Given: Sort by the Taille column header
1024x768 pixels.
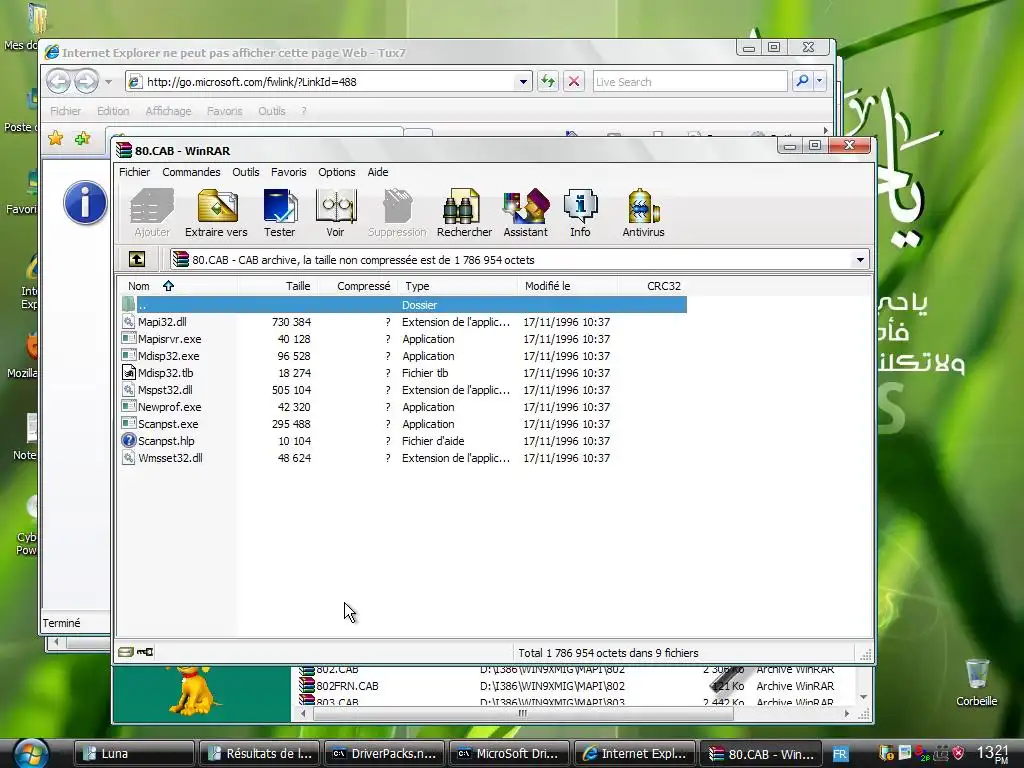Looking at the screenshot, I should (x=277, y=286).
